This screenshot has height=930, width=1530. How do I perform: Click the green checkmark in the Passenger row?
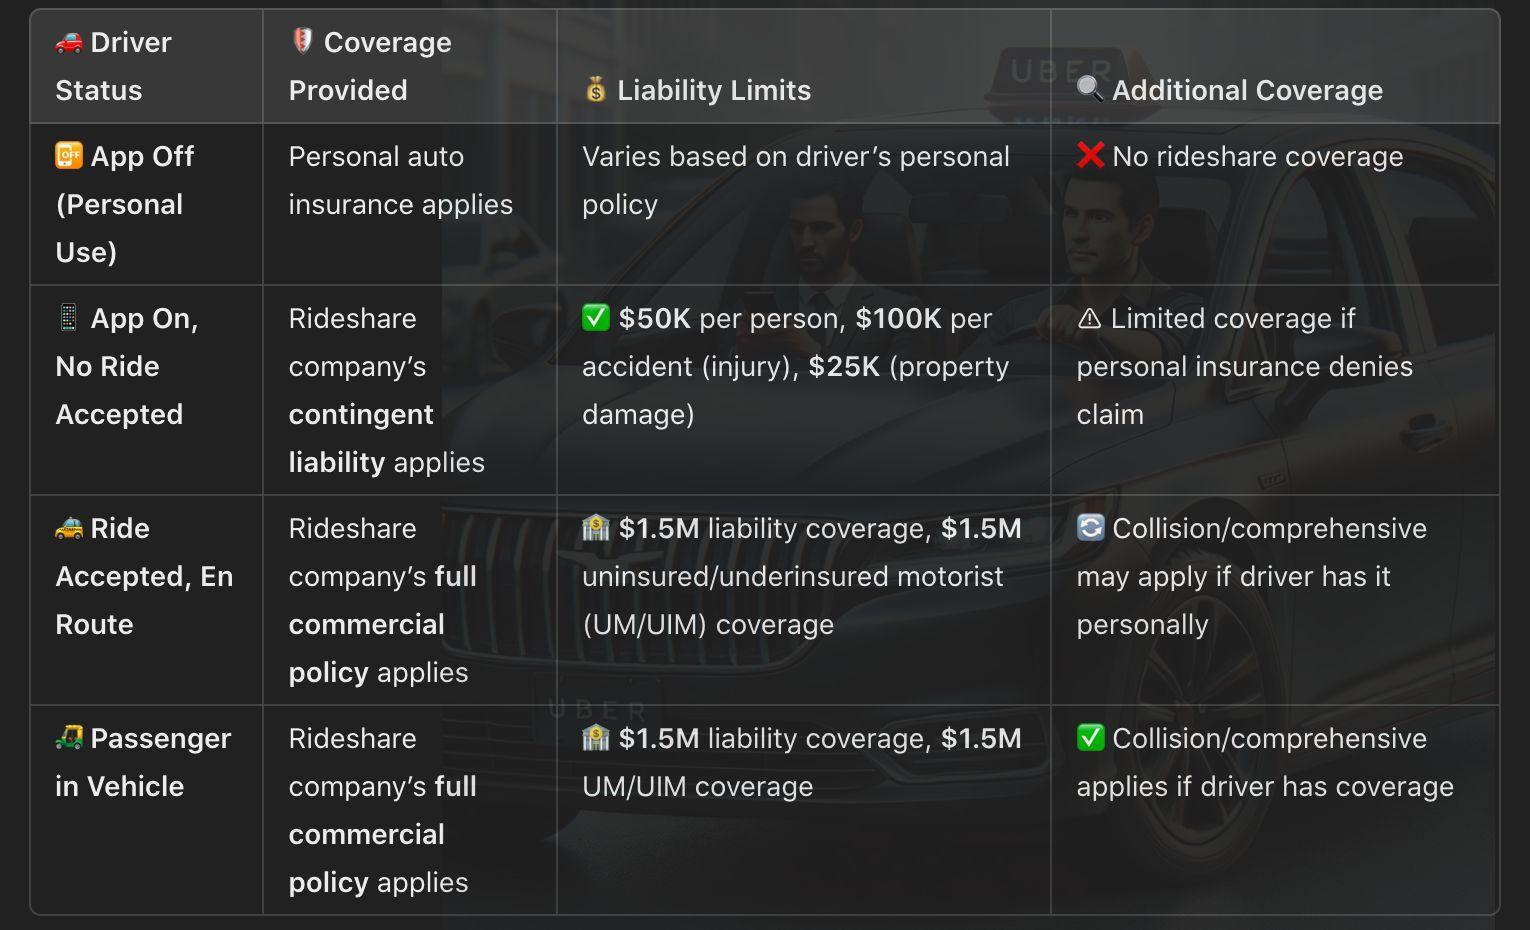click(x=1090, y=738)
